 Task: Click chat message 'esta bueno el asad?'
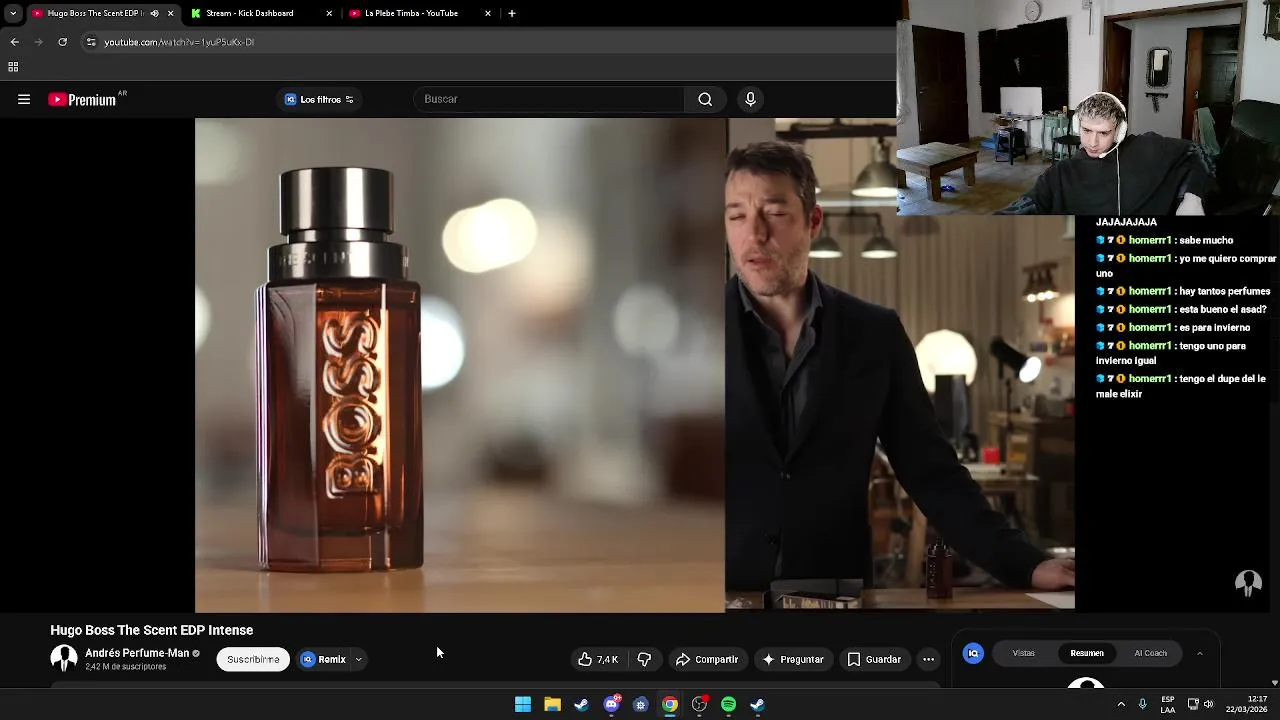click(x=1181, y=309)
